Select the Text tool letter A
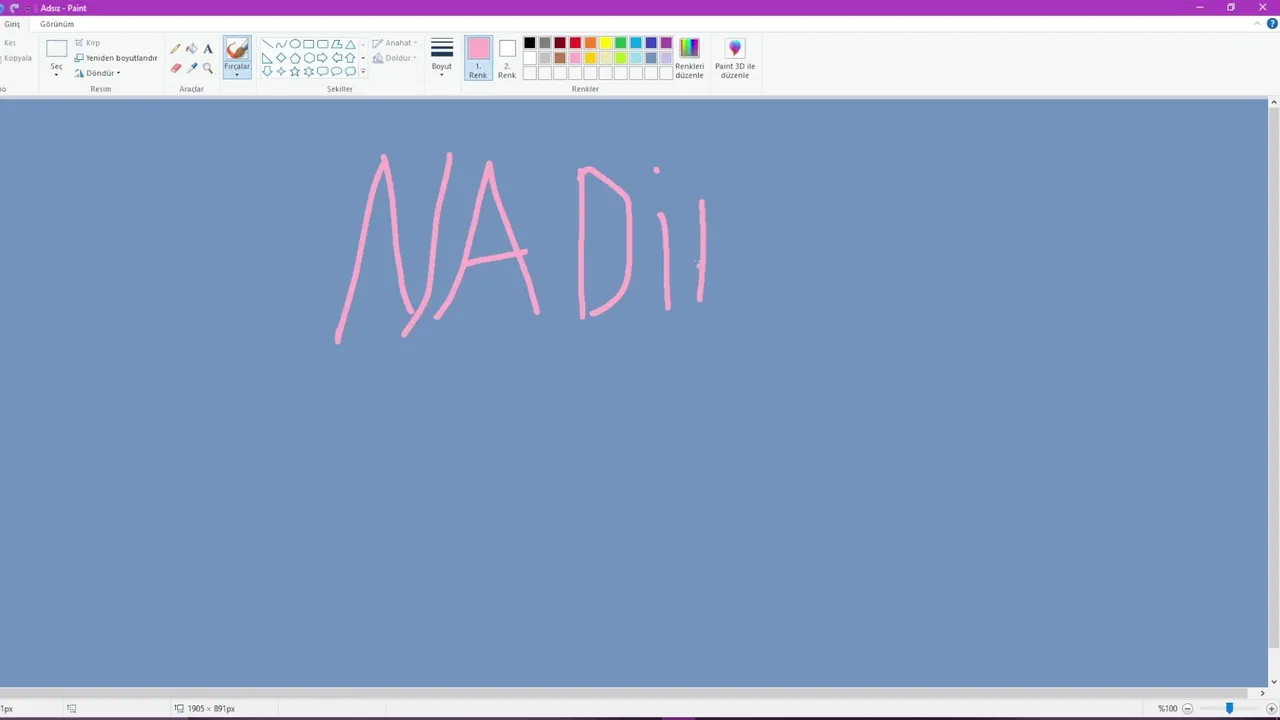 point(208,48)
